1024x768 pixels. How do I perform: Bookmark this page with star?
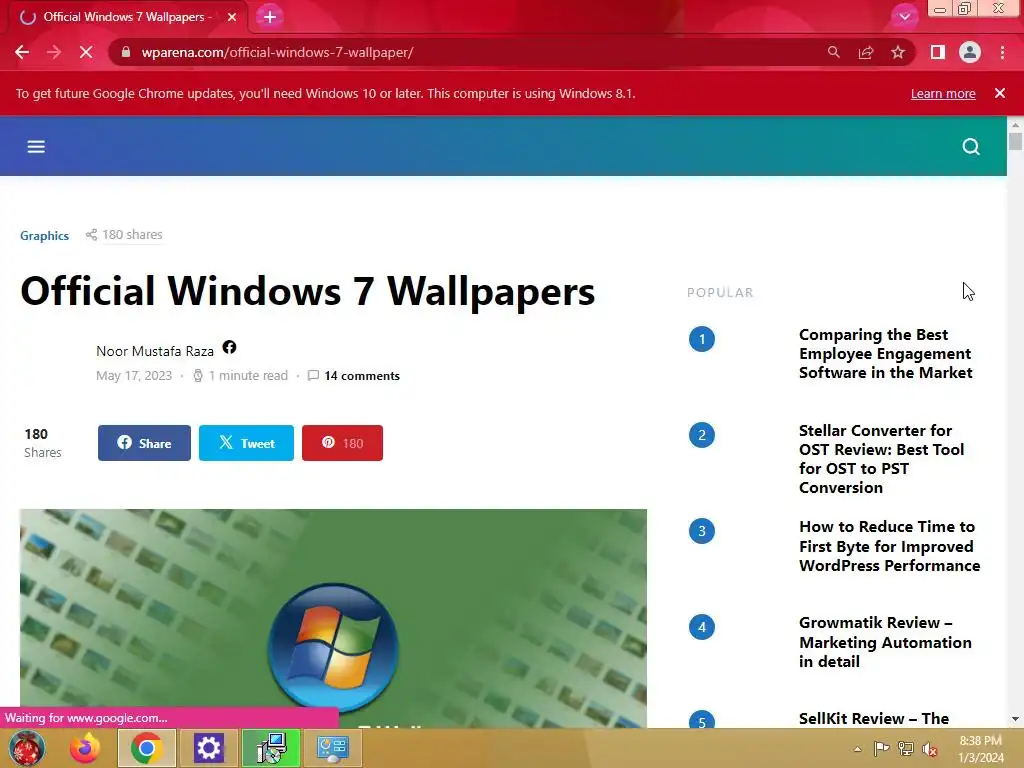[898, 52]
